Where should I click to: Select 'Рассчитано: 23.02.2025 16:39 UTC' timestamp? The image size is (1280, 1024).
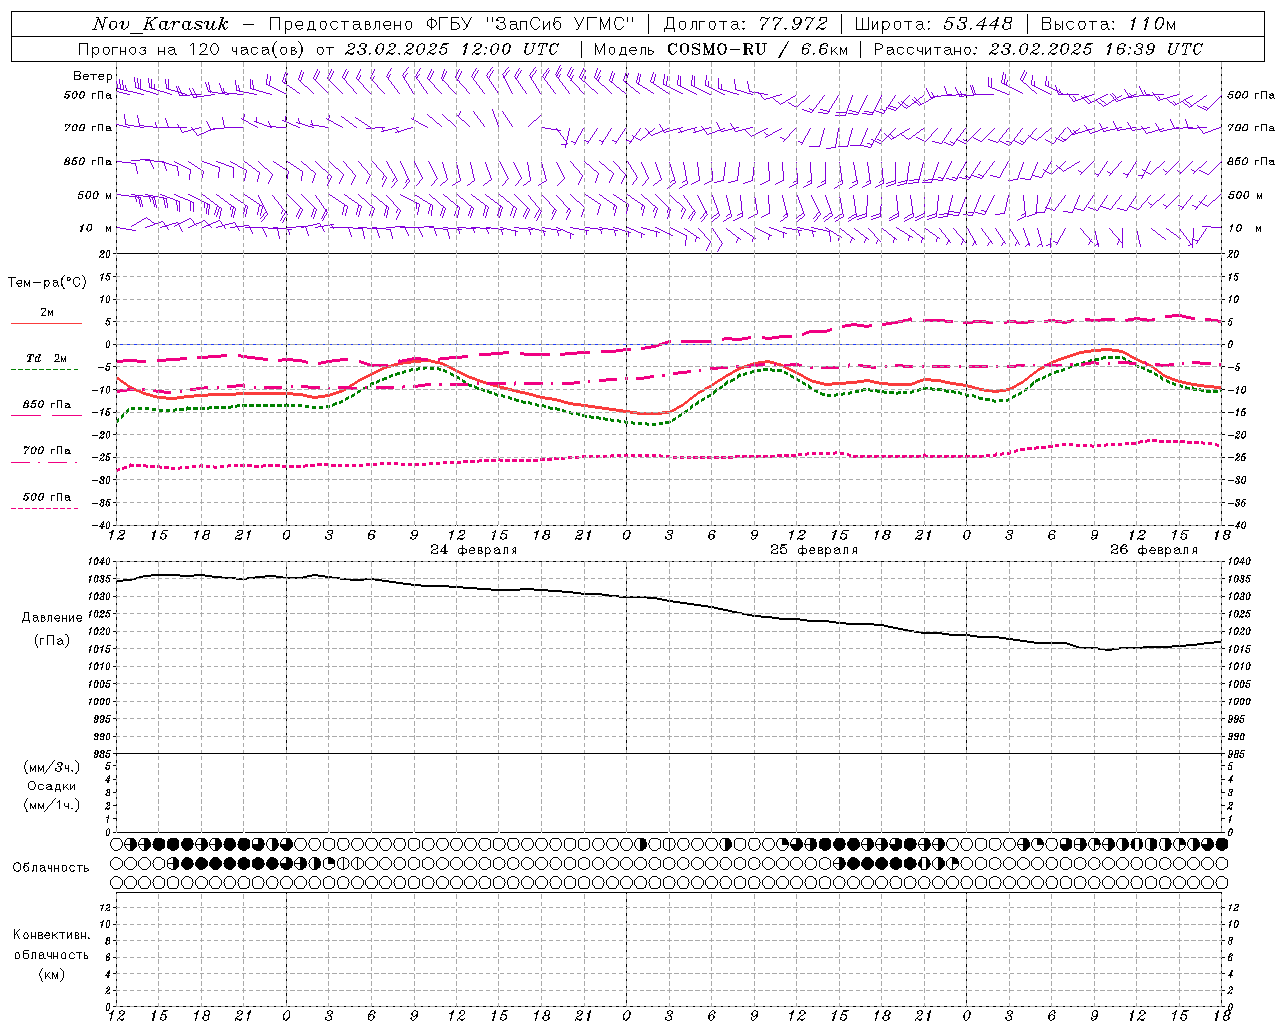[x=1038, y=49]
